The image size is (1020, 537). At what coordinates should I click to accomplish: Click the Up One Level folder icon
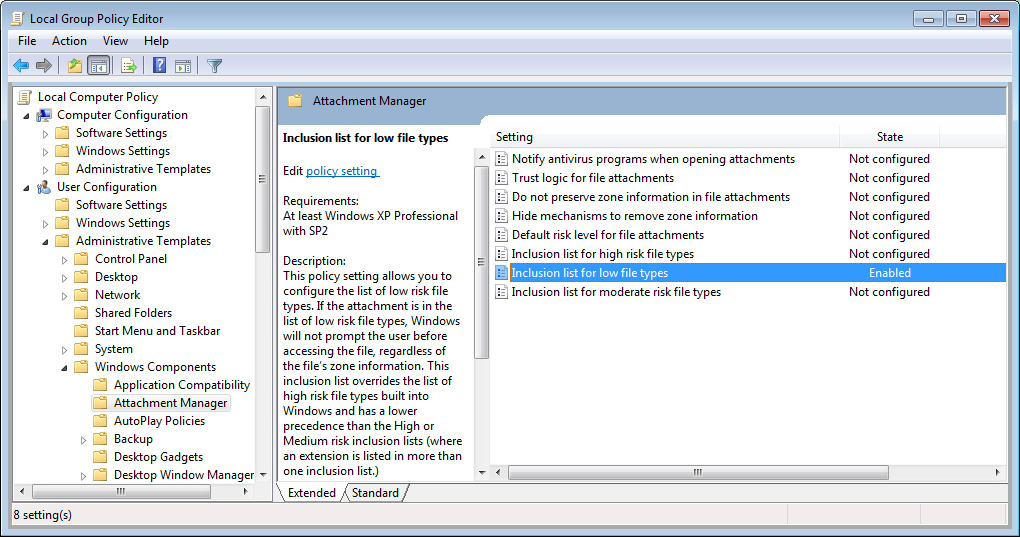tap(74, 66)
